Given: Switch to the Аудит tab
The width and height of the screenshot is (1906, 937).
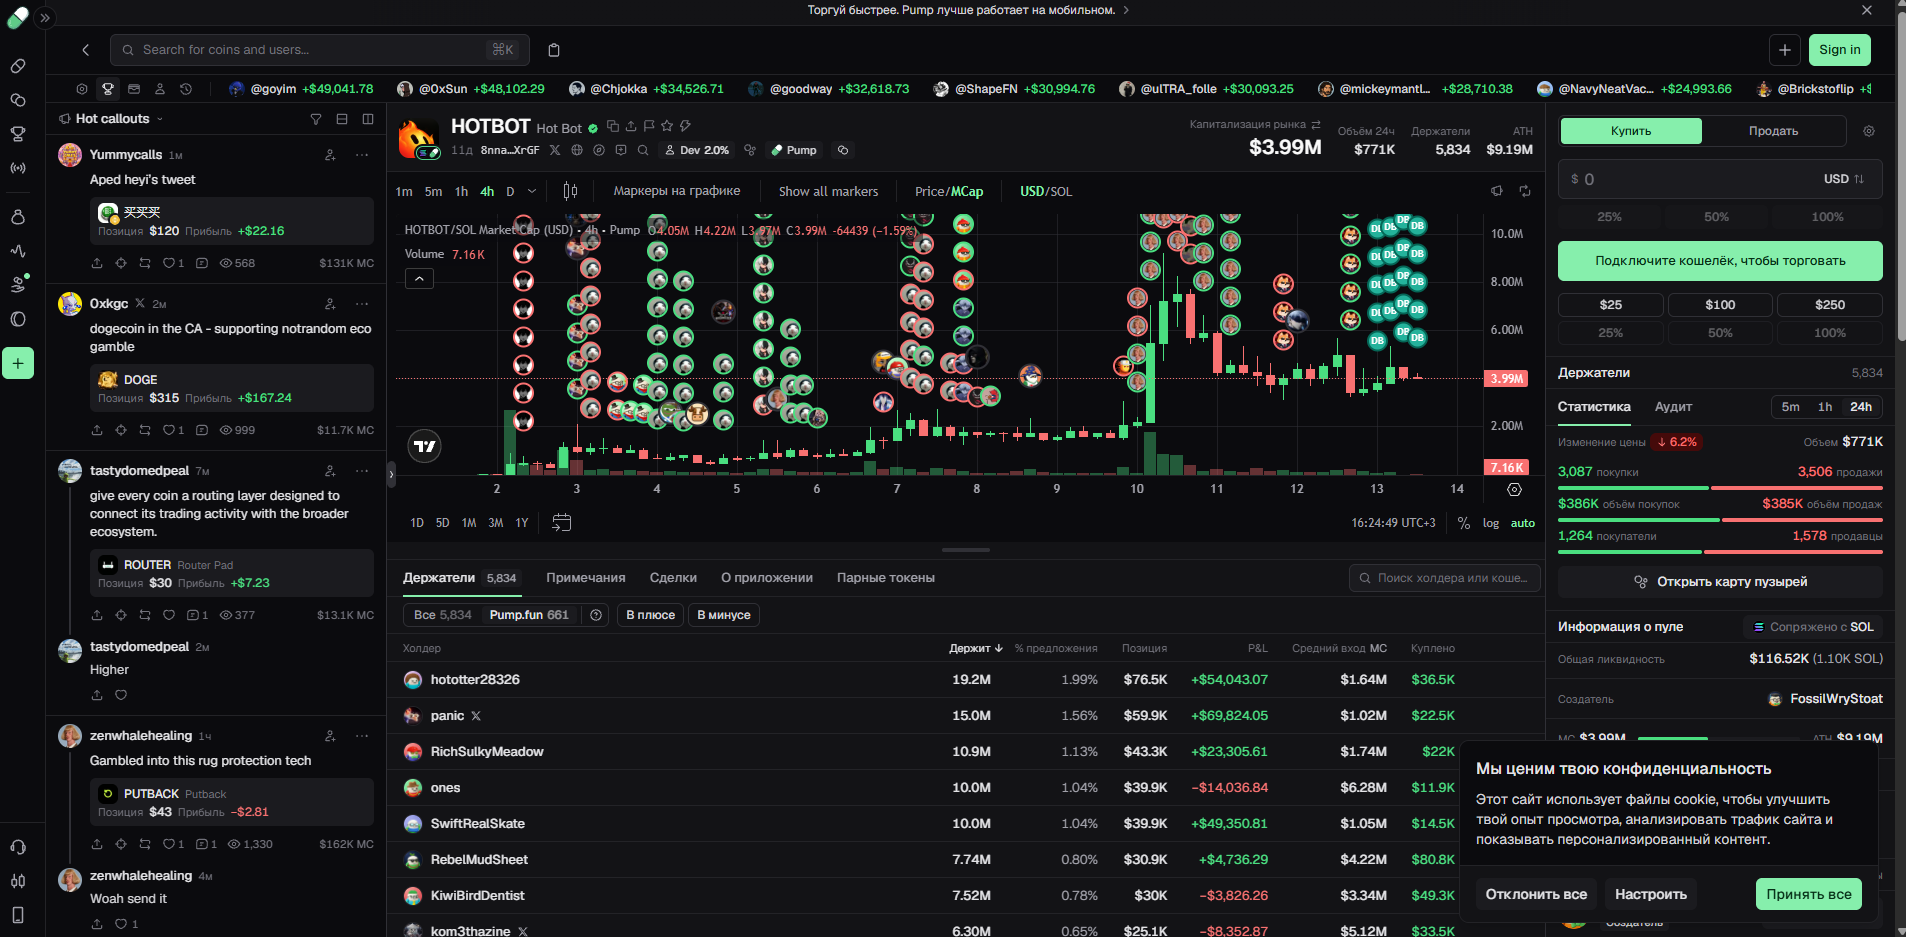Looking at the screenshot, I should [1673, 407].
